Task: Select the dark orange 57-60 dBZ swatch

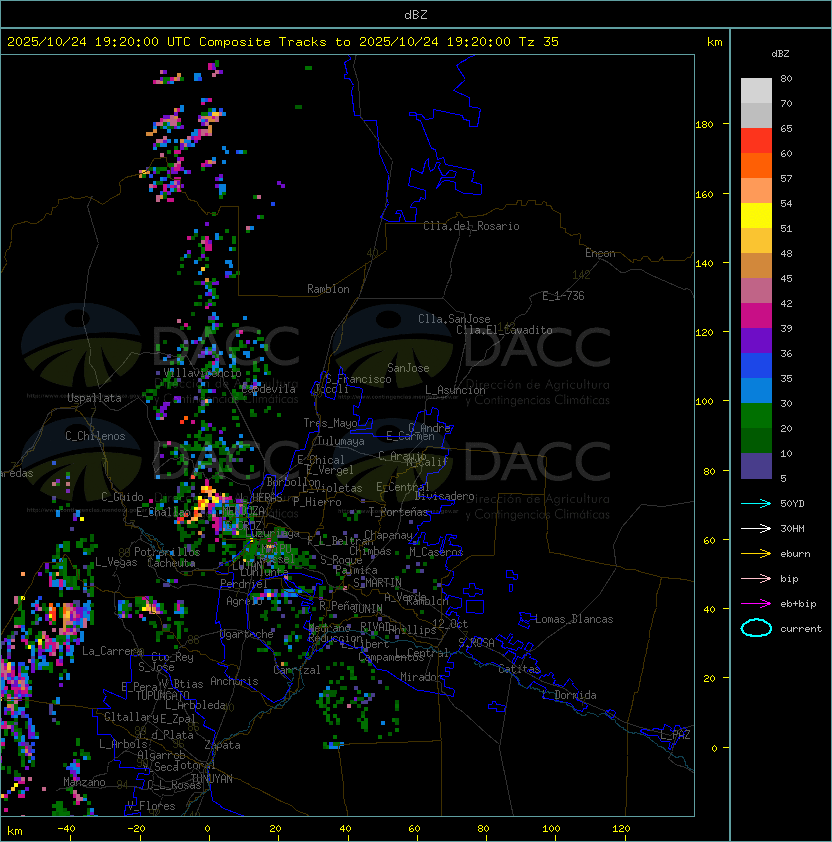Action: (x=756, y=165)
